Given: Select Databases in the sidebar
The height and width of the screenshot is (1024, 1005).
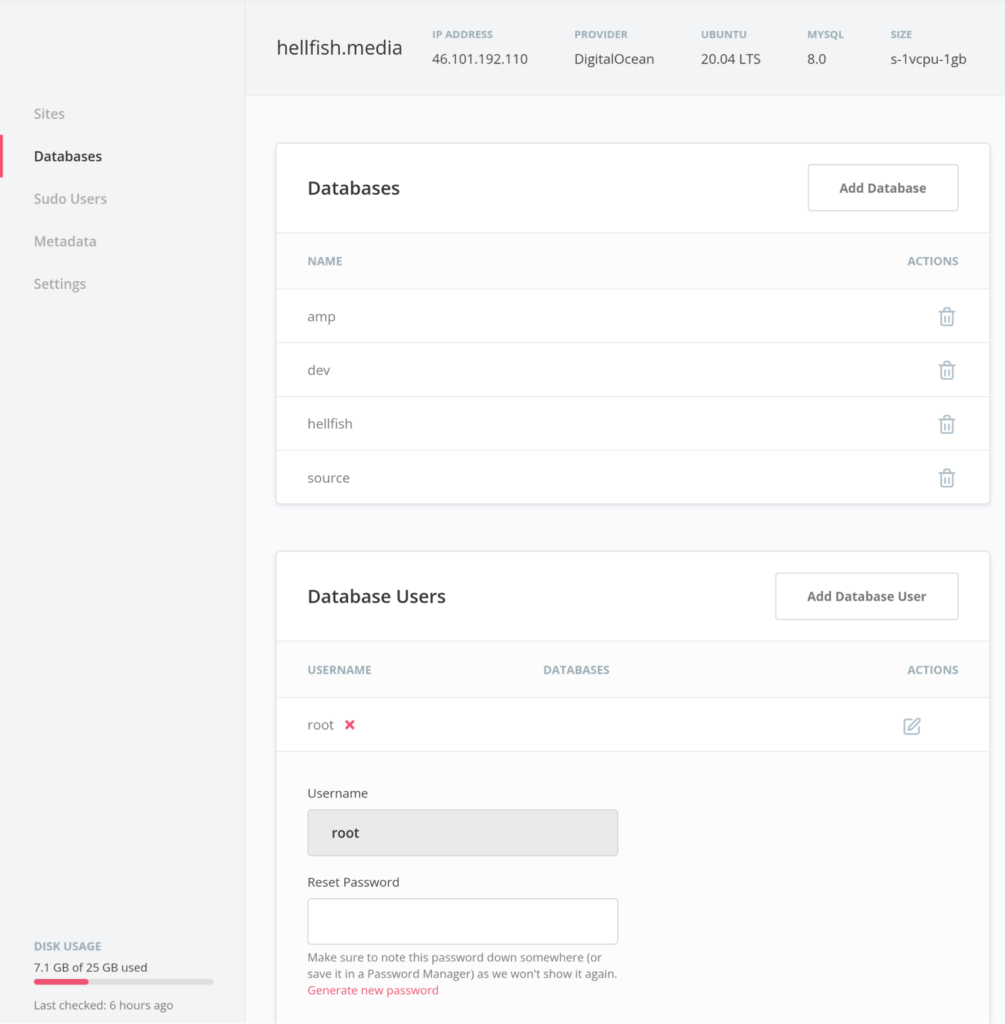Looking at the screenshot, I should tap(68, 156).
